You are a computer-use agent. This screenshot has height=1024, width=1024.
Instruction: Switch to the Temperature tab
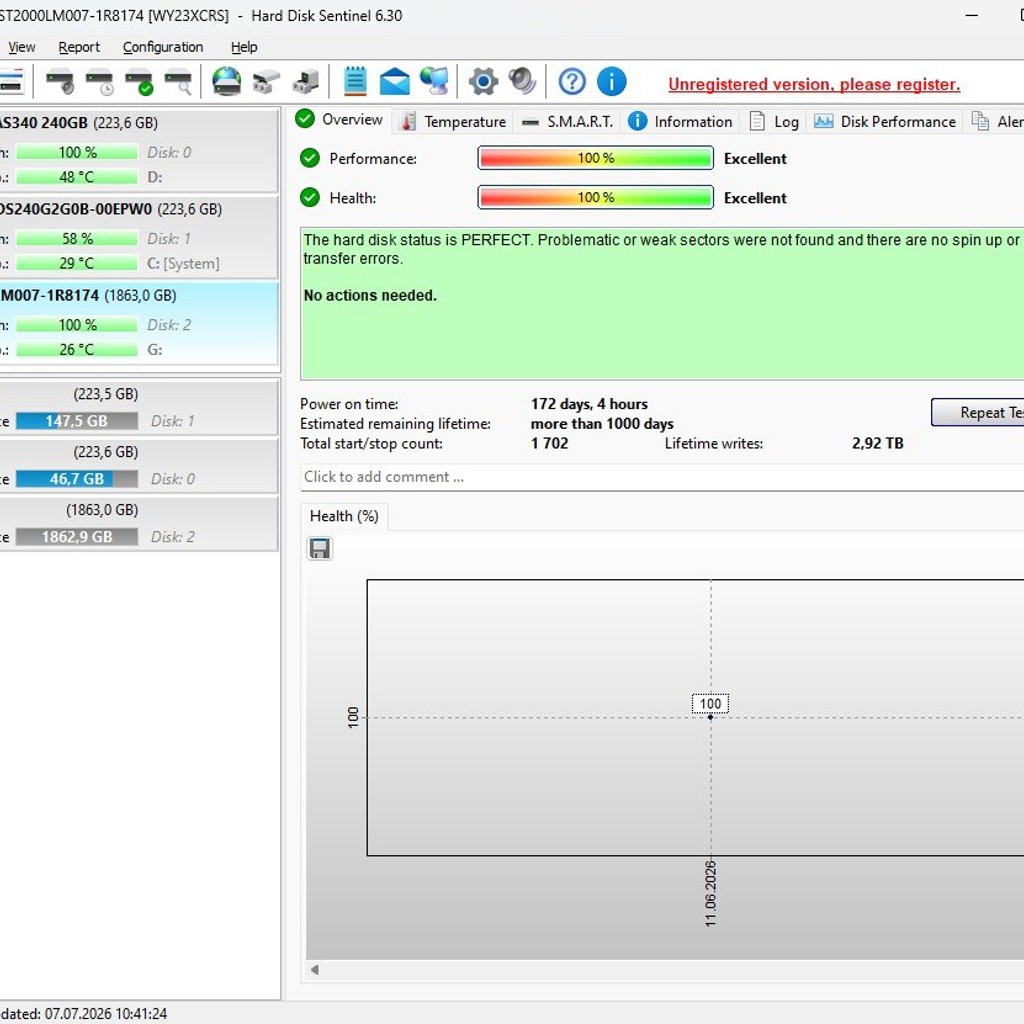pyautogui.click(x=453, y=121)
